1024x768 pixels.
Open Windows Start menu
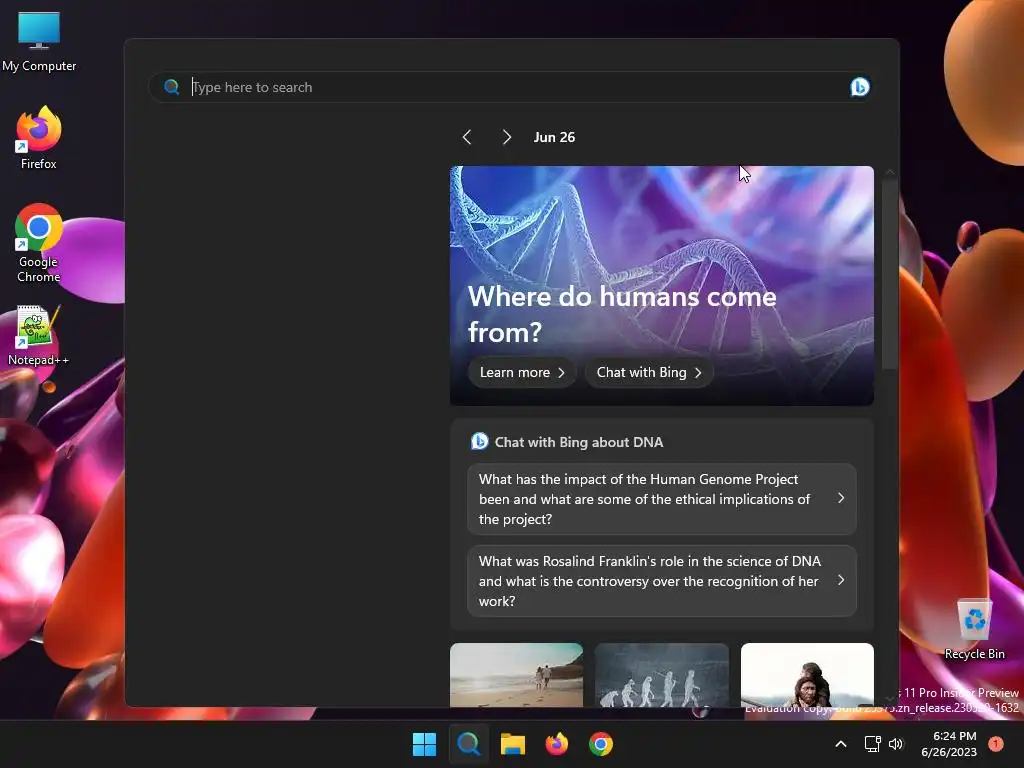coord(424,744)
